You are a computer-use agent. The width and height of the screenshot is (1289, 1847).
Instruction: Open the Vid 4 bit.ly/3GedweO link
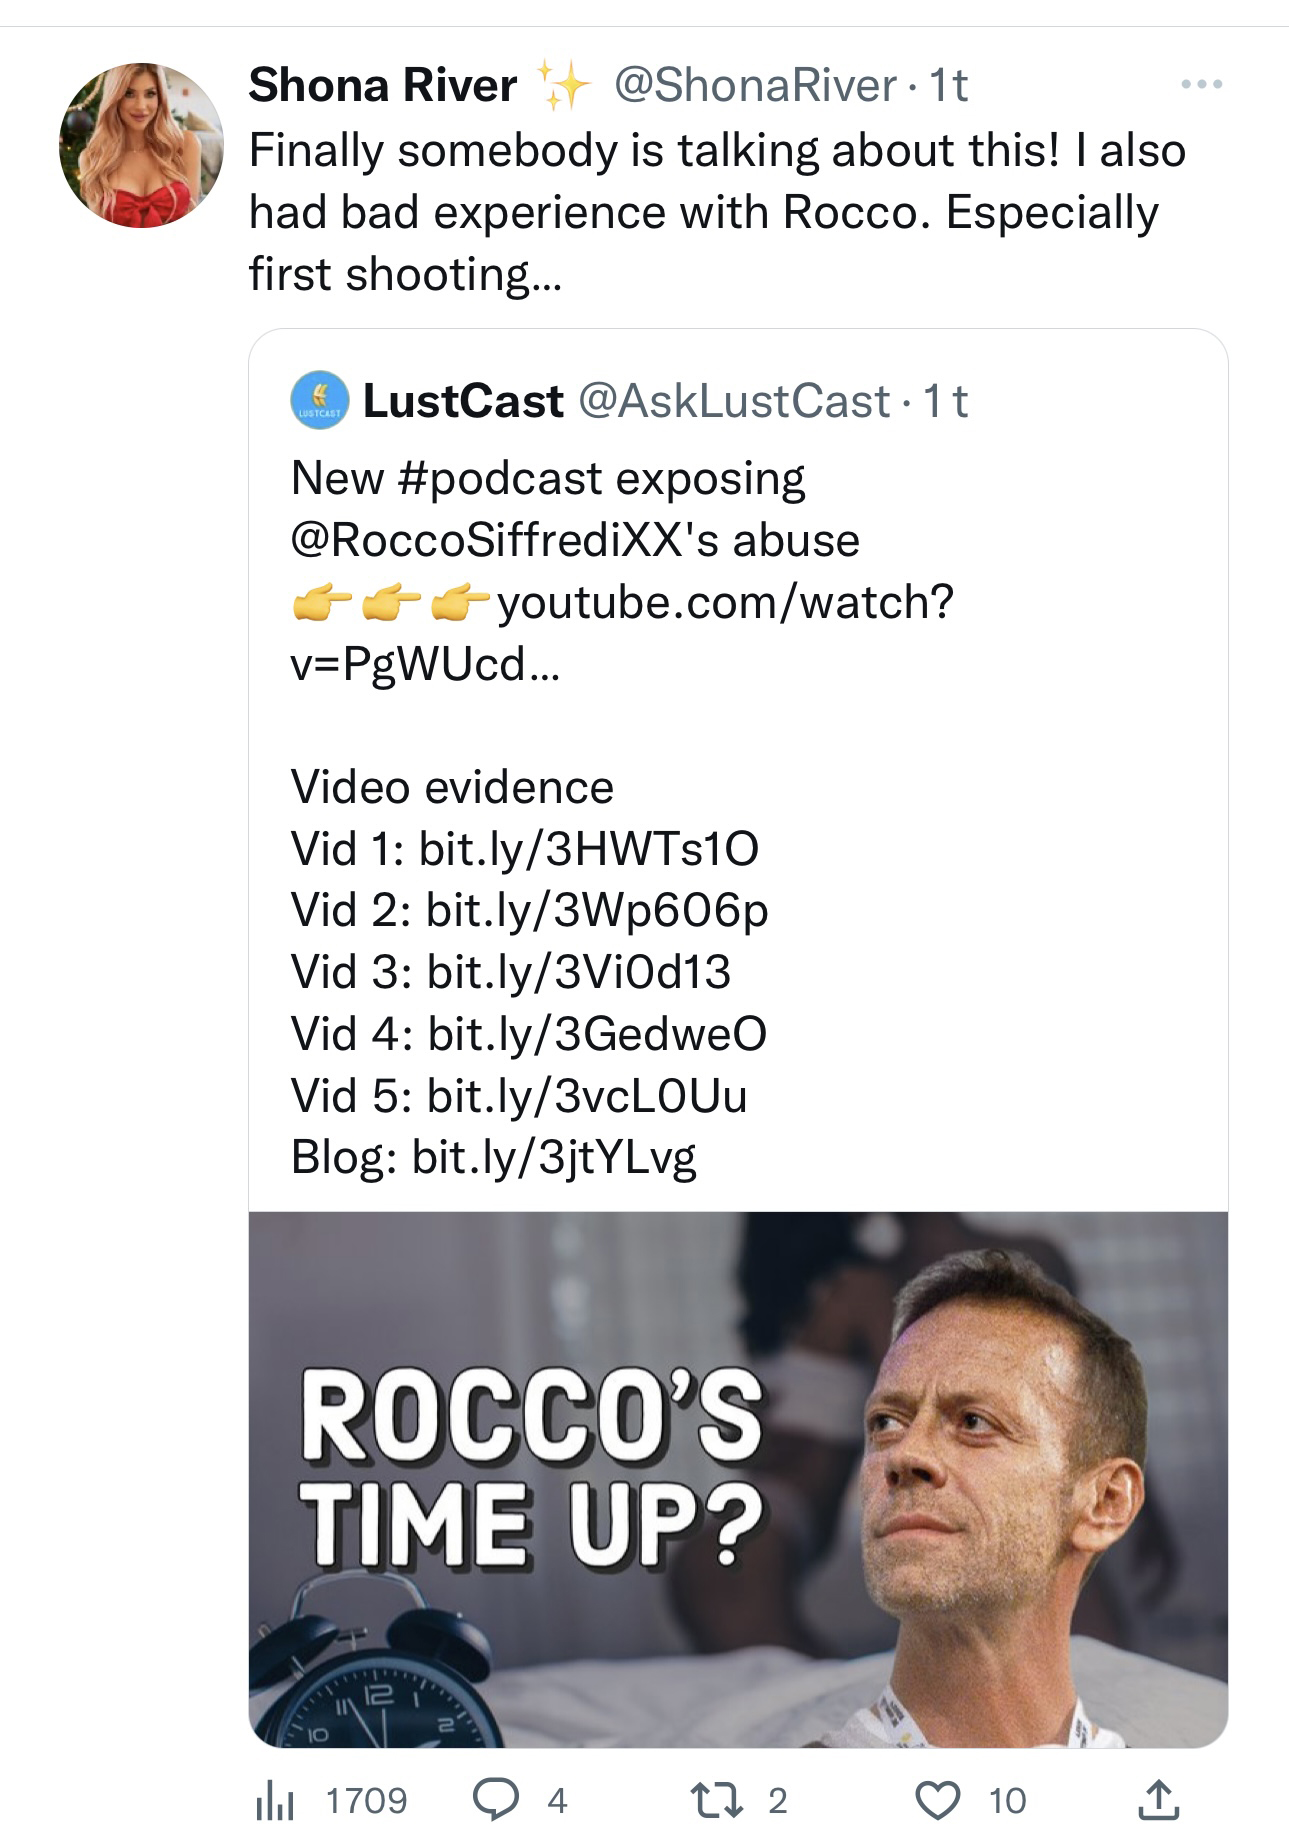596,1034
